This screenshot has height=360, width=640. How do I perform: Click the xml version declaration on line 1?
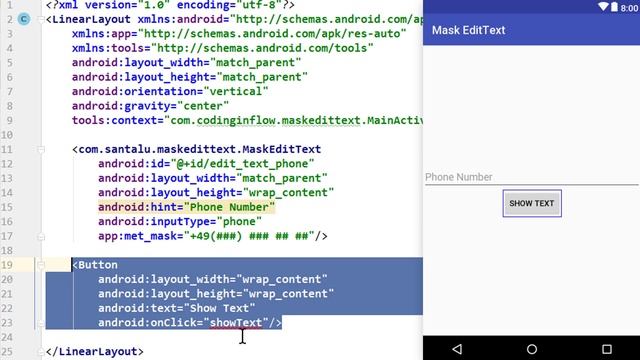coord(170,5)
